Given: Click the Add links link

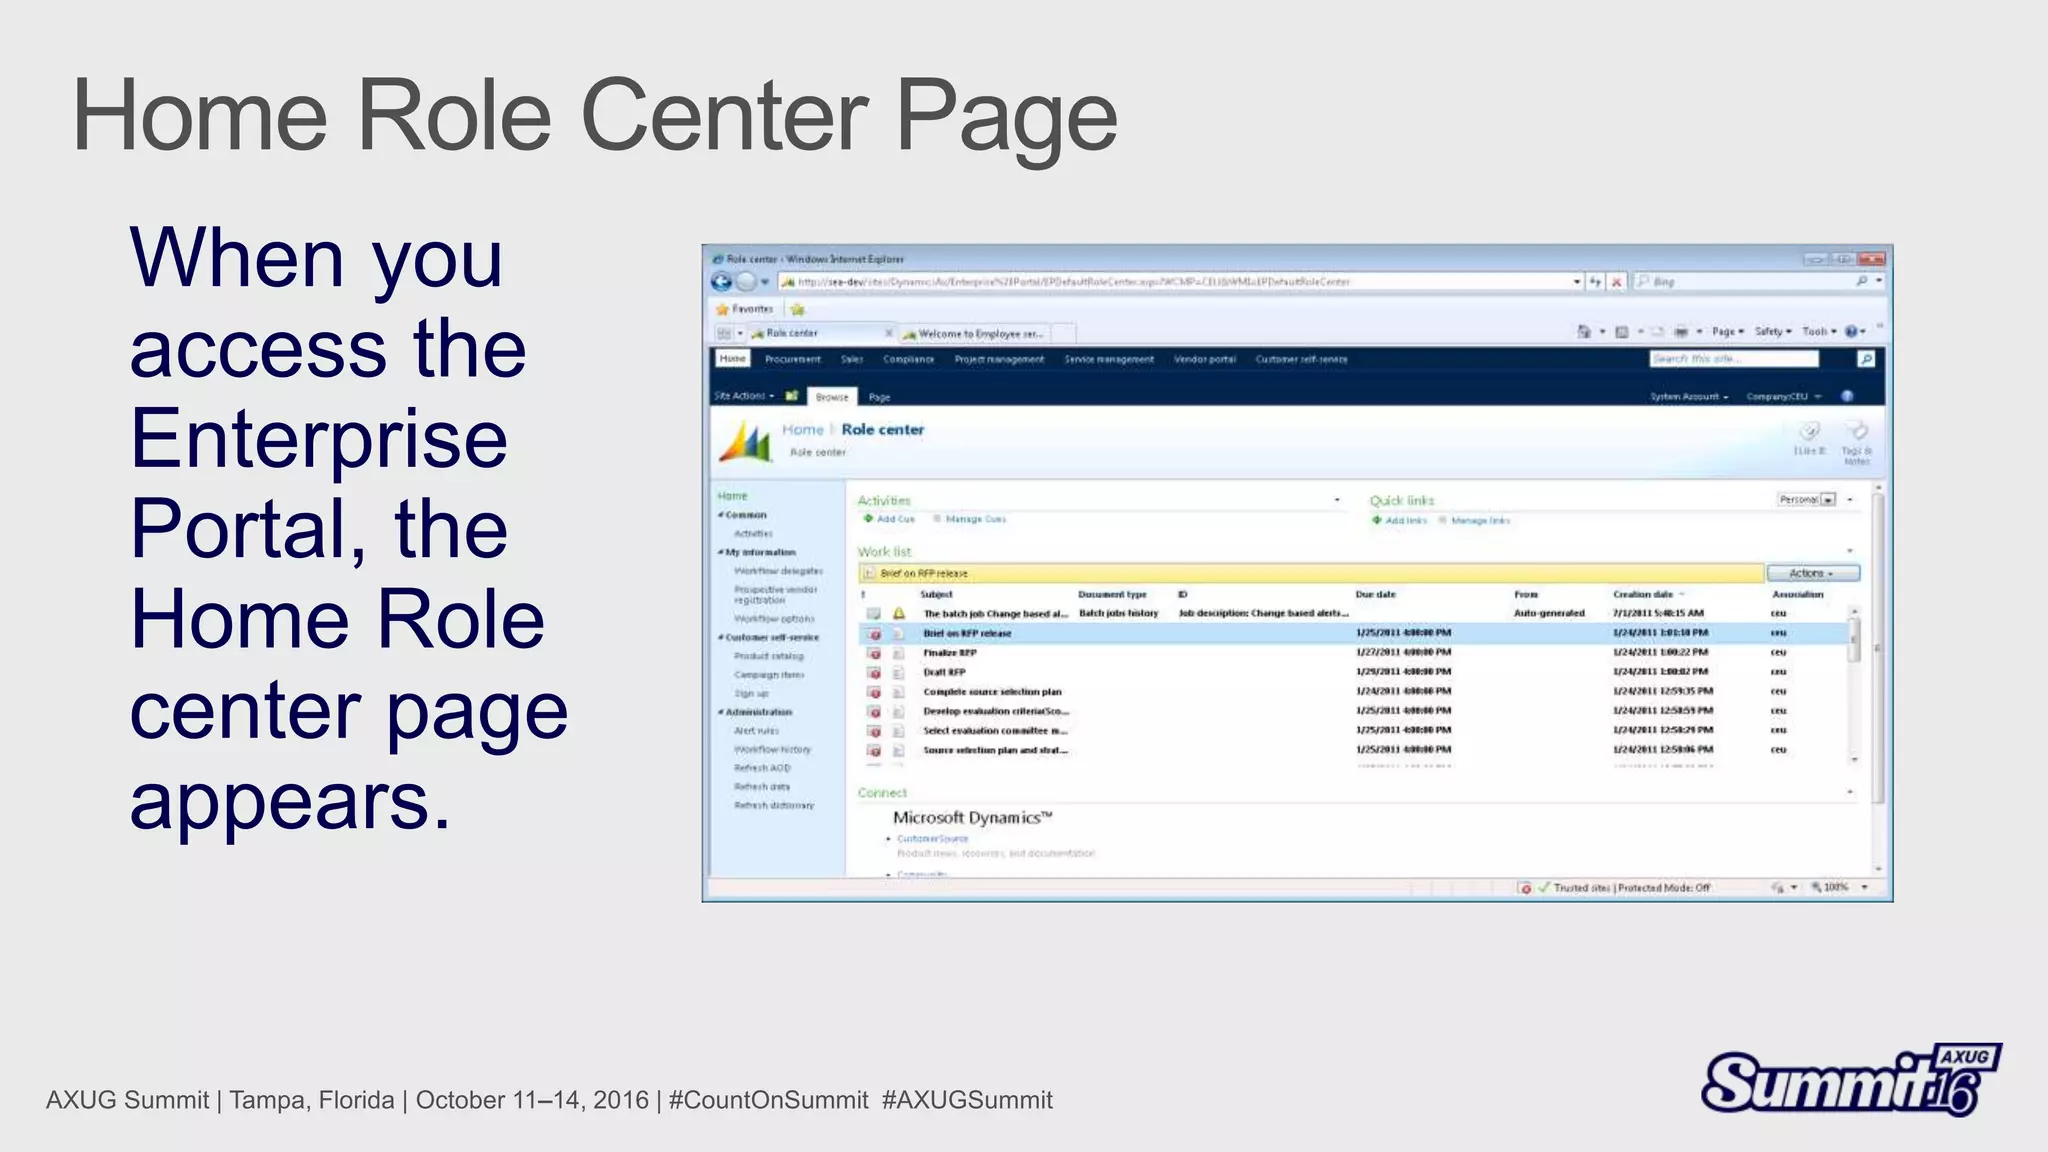Looking at the screenshot, I should click(x=1405, y=520).
